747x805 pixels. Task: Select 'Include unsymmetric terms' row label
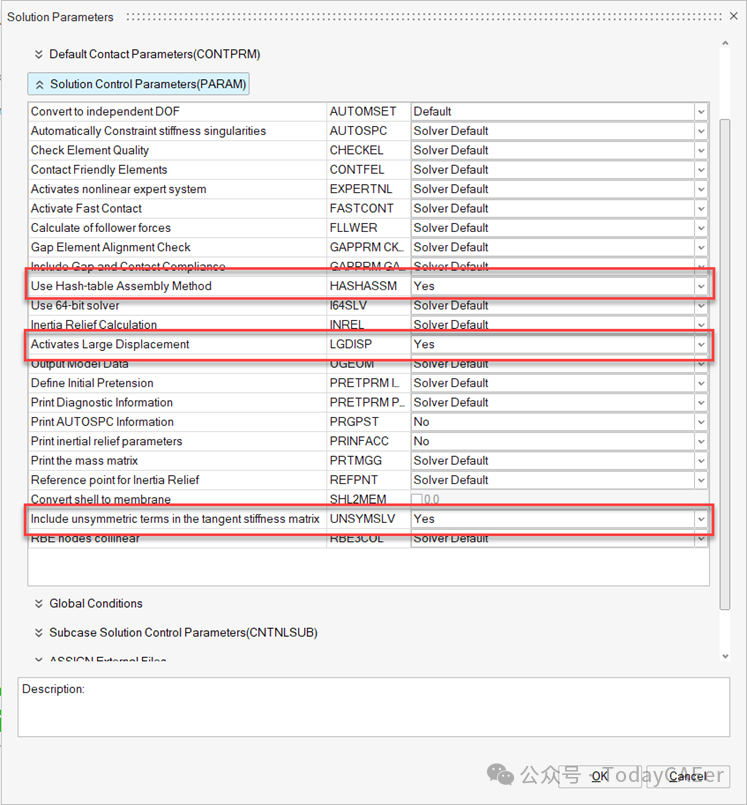coord(175,519)
